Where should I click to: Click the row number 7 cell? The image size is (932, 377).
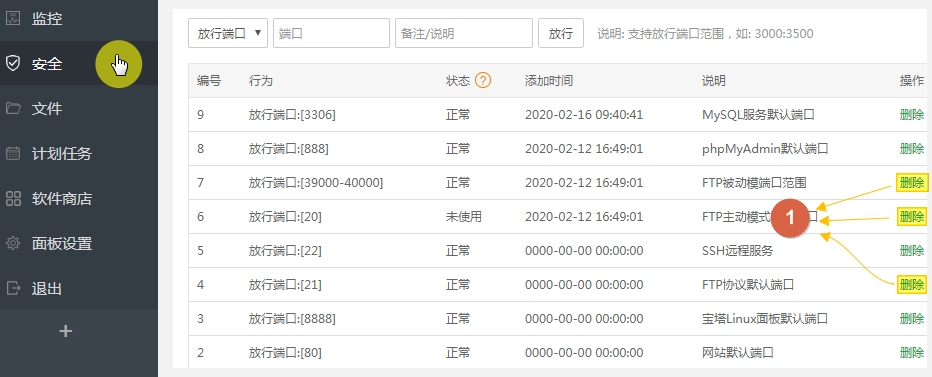pos(201,183)
